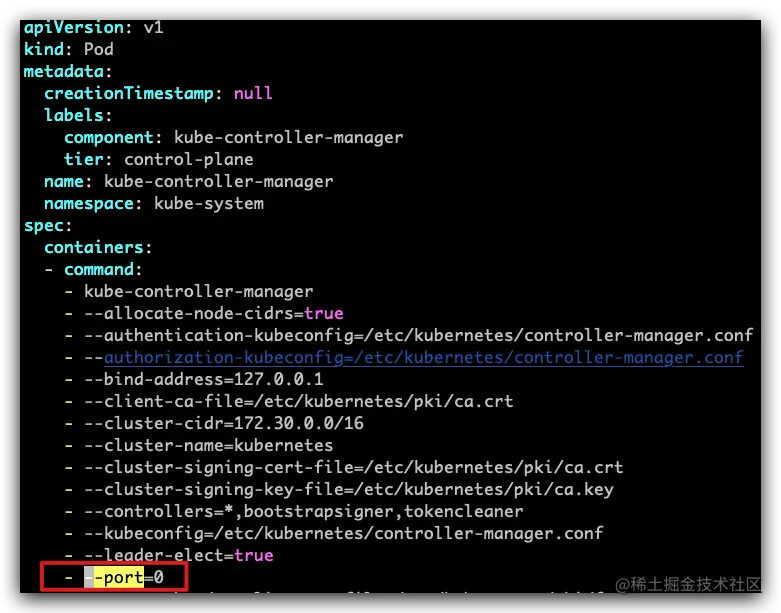781x613 pixels.
Task: Click the '--leader-elect=true' argument
Action: click(x=179, y=555)
